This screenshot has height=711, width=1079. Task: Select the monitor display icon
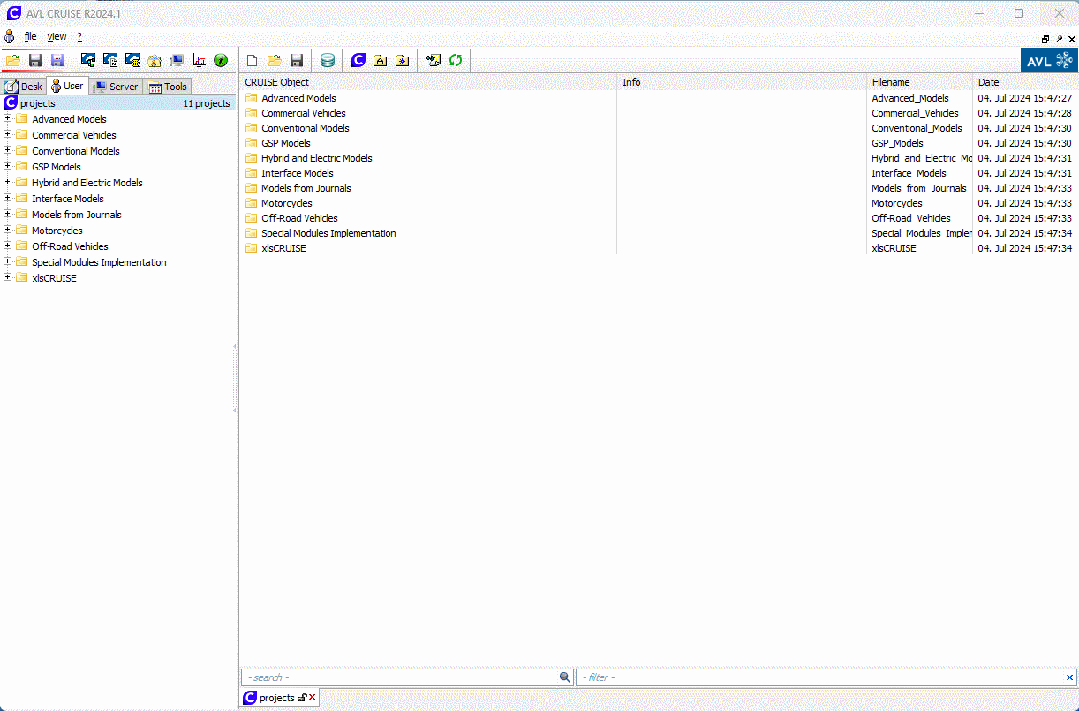tap(176, 60)
